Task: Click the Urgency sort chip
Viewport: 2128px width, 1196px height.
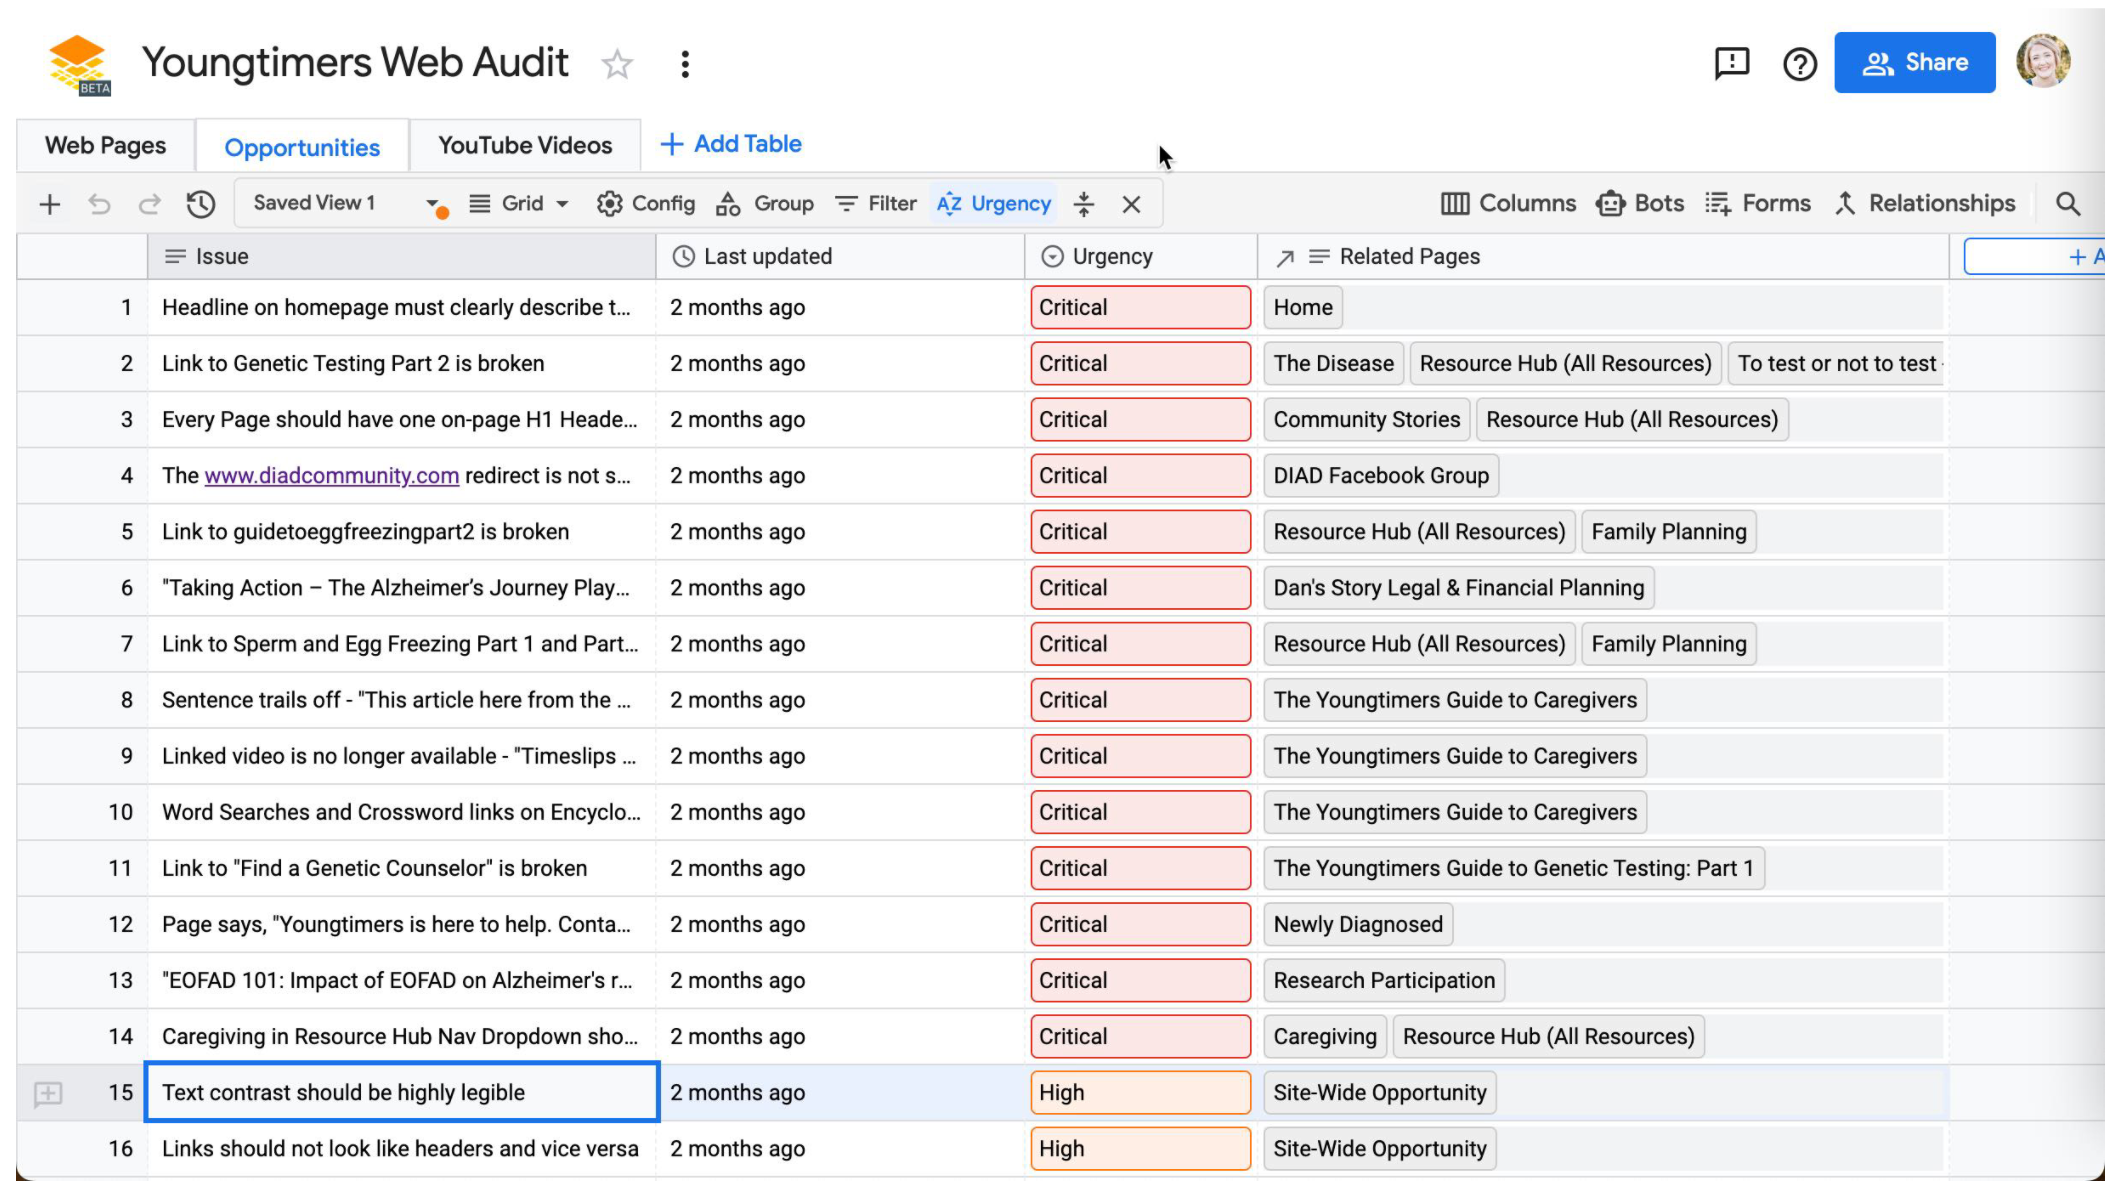Action: coord(994,204)
